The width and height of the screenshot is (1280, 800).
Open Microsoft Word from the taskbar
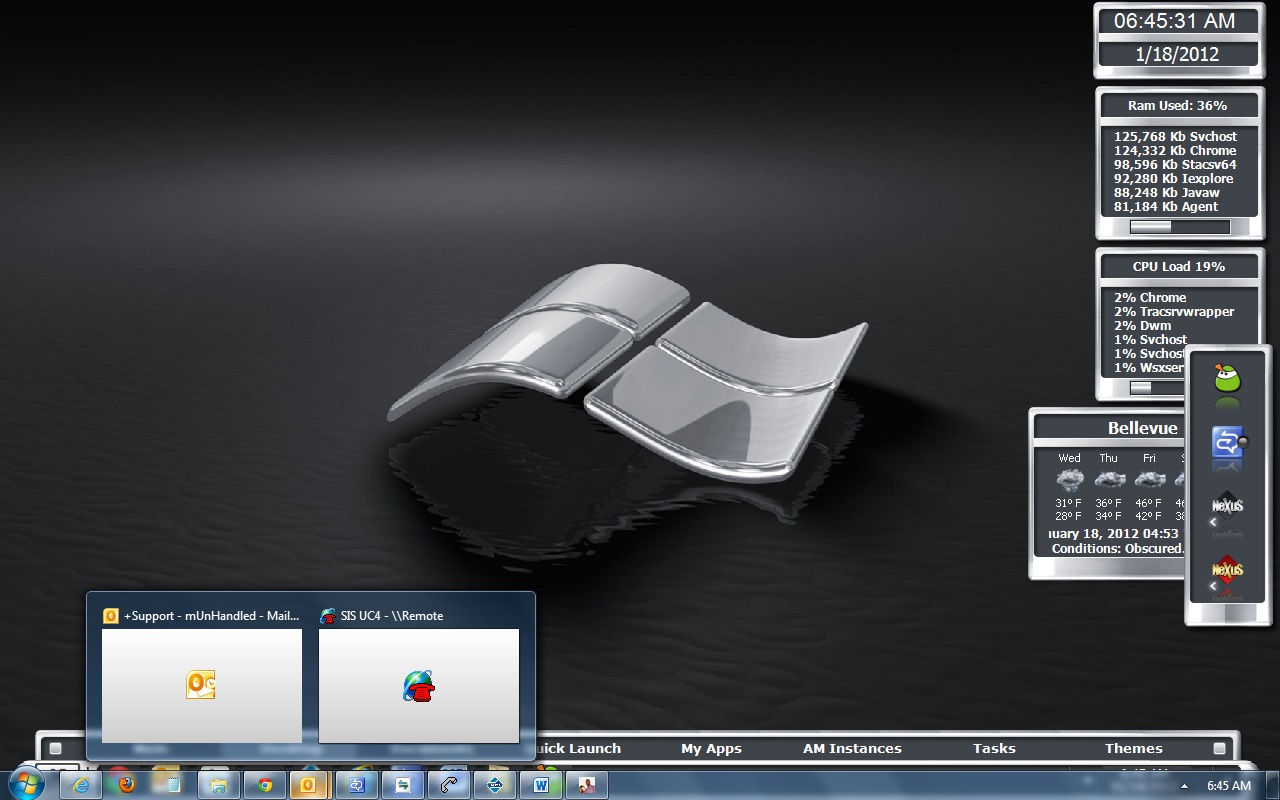click(x=541, y=785)
